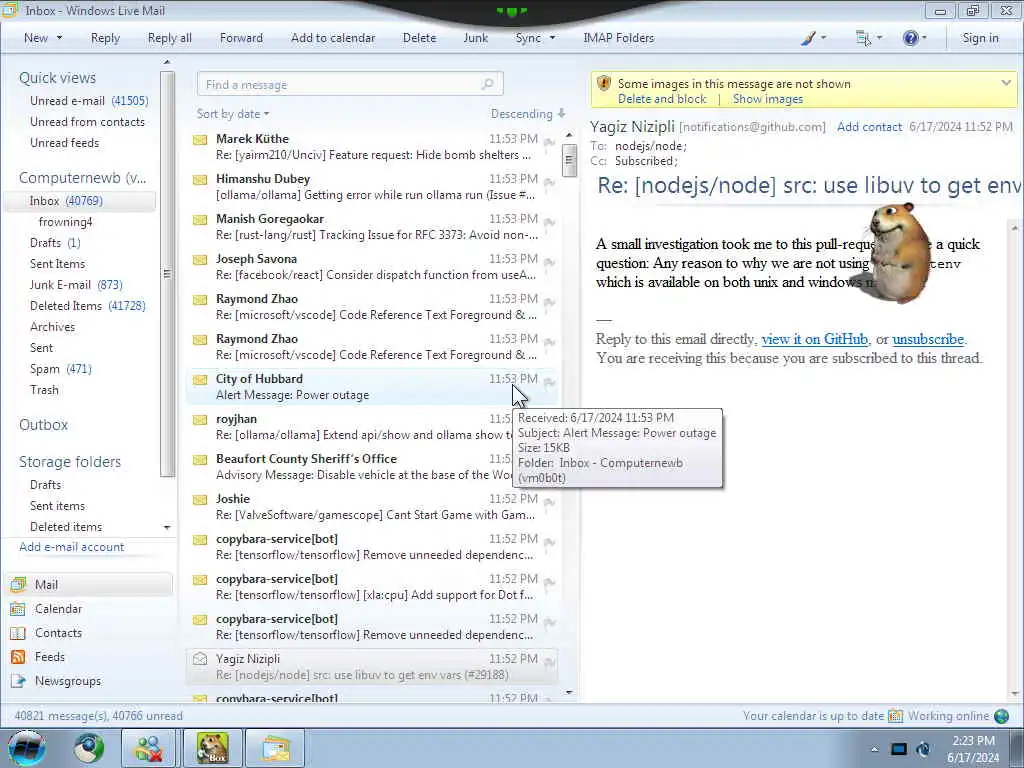Click the envelope icon of Beaufort County Sheriff's email

pyautogui.click(x=200, y=459)
